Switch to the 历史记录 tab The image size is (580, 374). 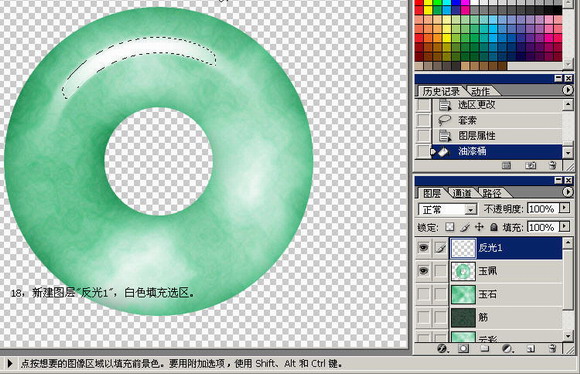[x=441, y=91]
